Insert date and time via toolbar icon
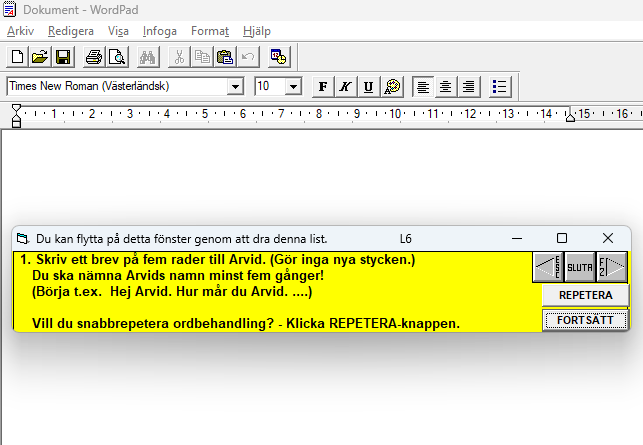The width and height of the screenshot is (643, 445). coord(278,57)
